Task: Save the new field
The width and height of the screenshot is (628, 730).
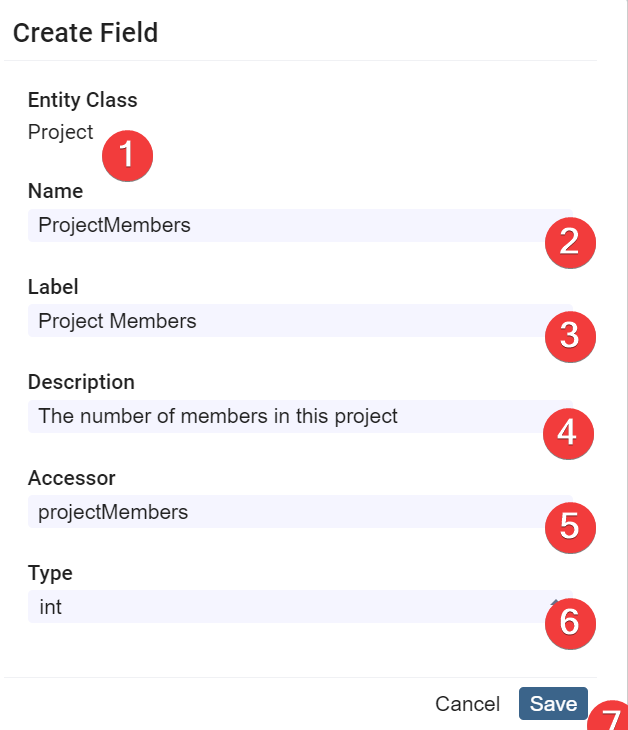Action: click(x=553, y=703)
